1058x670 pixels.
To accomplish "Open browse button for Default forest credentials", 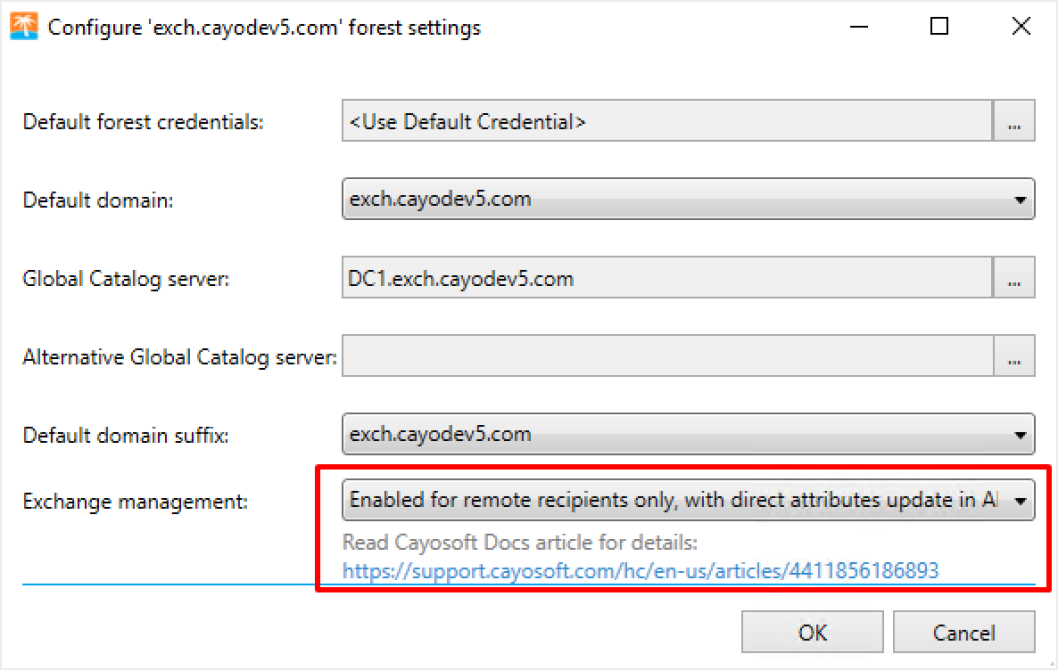I will (1013, 121).
